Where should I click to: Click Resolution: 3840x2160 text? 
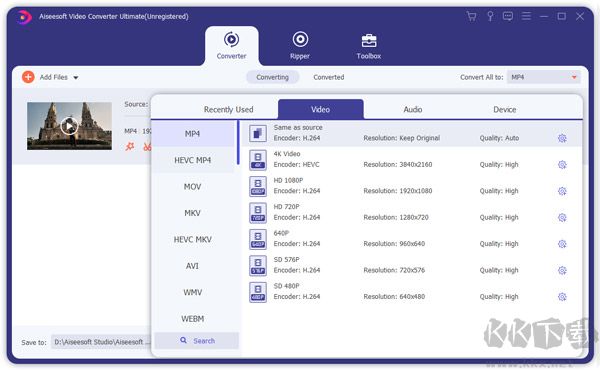point(398,165)
